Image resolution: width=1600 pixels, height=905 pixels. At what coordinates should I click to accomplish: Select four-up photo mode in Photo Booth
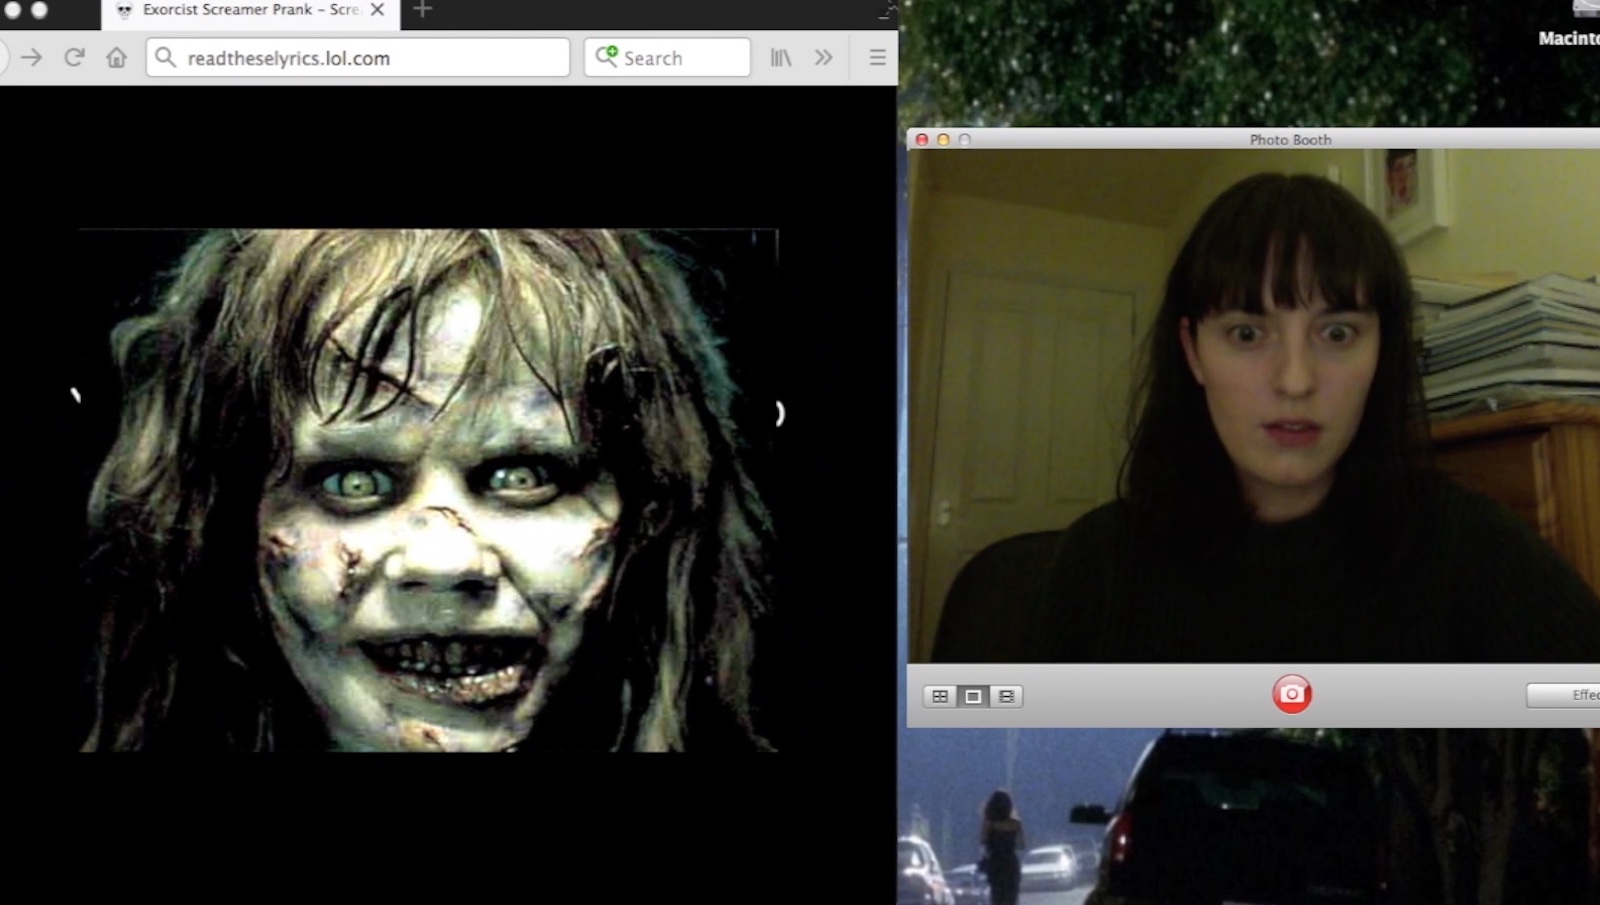[940, 696]
